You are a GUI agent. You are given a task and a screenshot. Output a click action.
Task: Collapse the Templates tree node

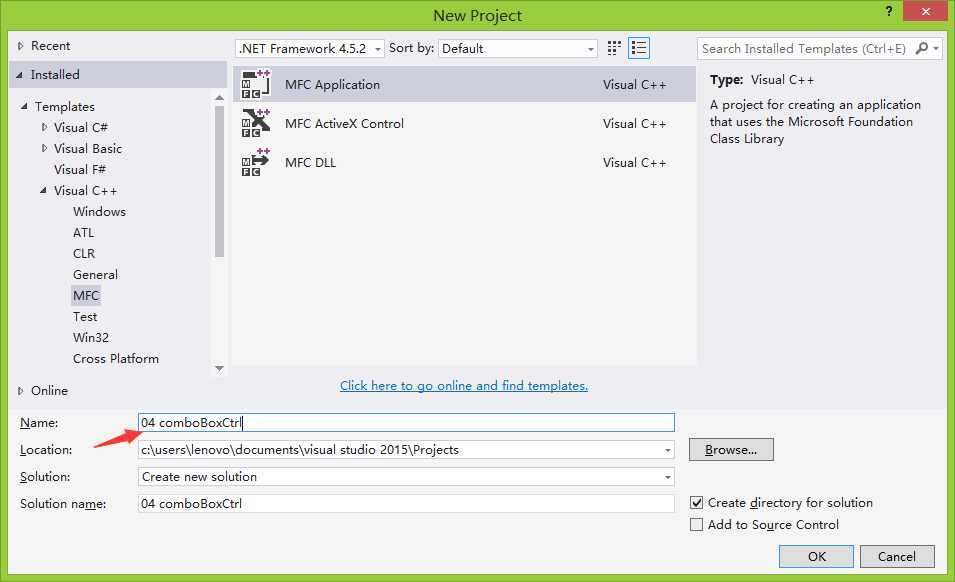24,107
